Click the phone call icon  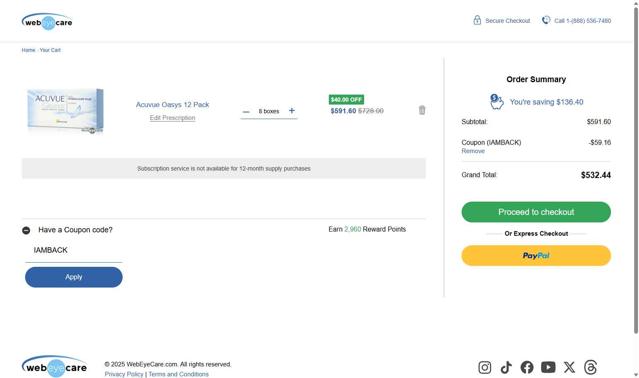(546, 20)
